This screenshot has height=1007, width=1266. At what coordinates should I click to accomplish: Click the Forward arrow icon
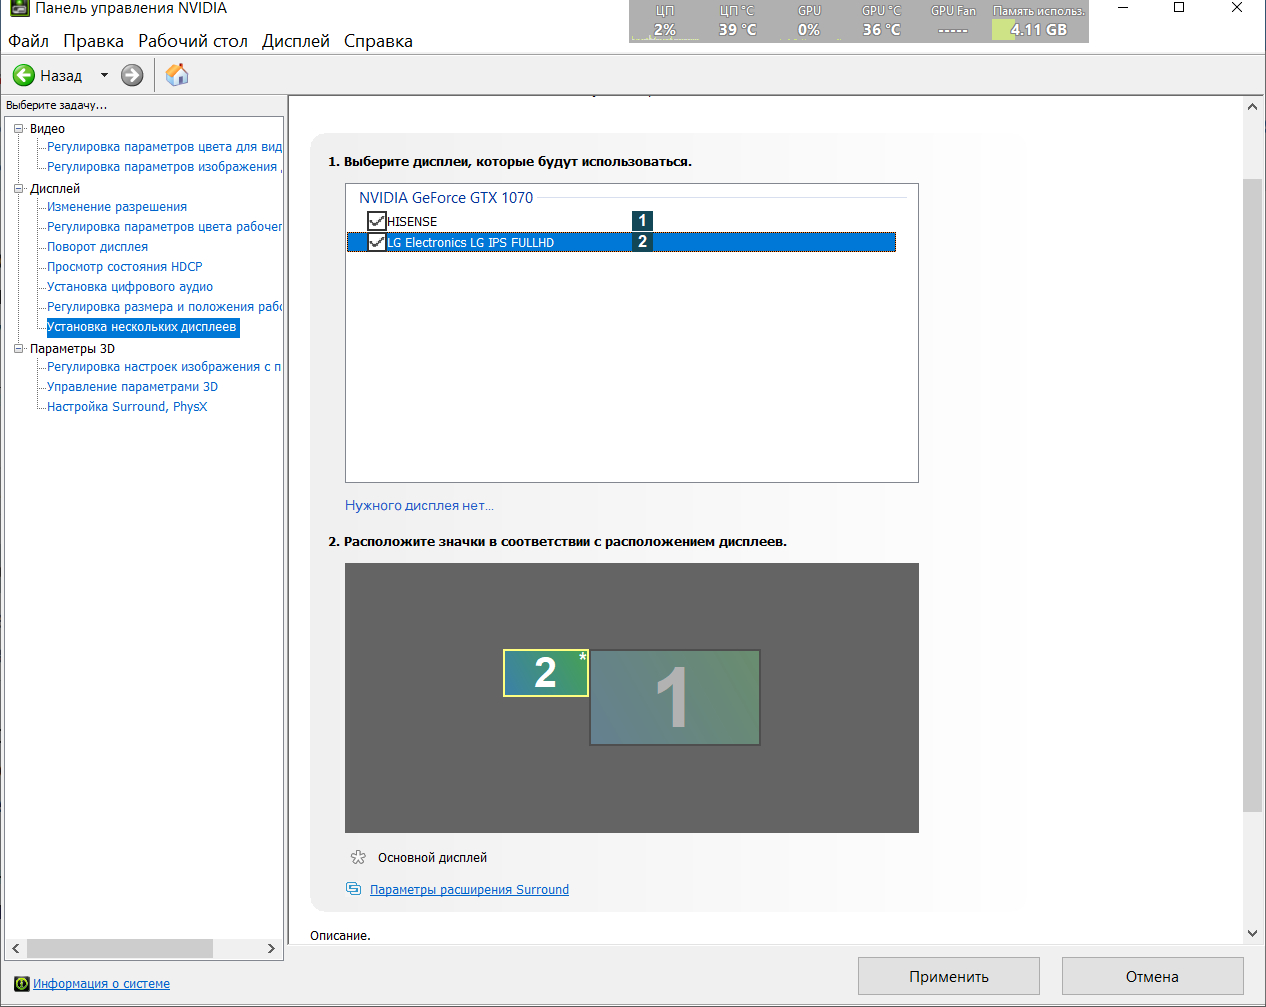tap(132, 75)
